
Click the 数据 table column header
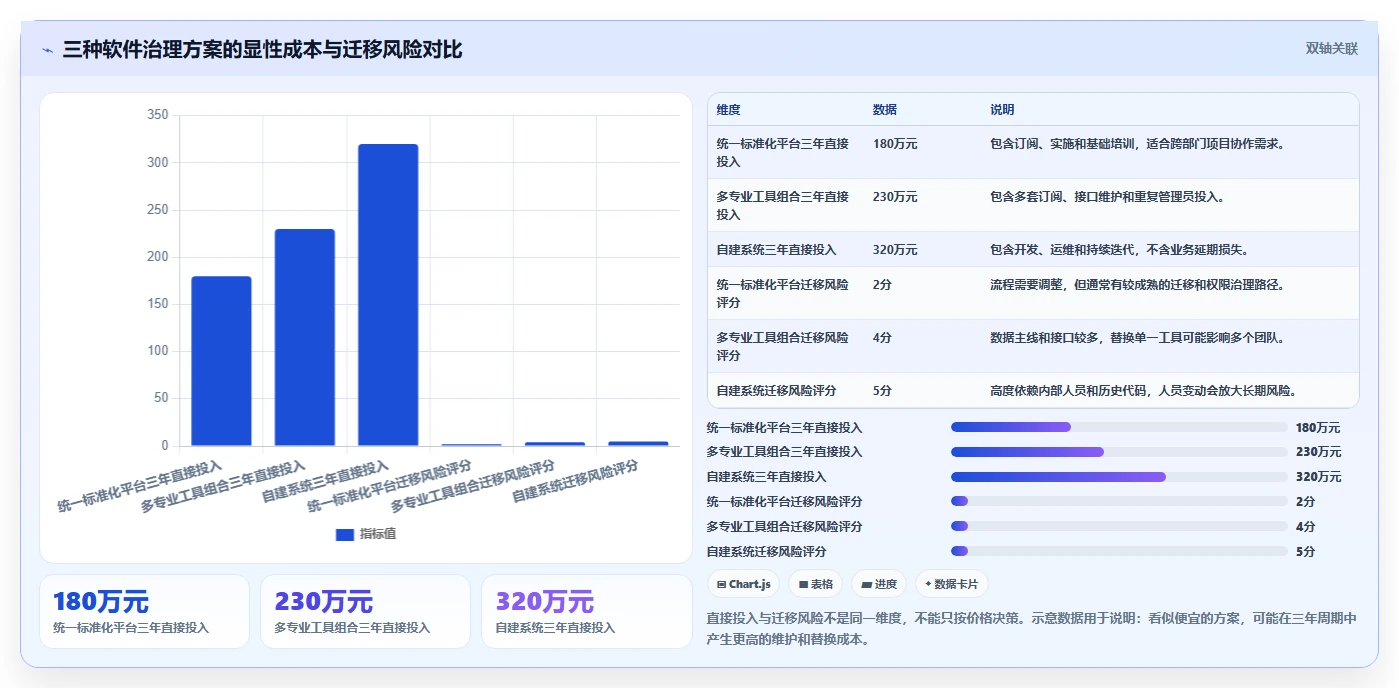pyautogui.click(x=885, y=110)
